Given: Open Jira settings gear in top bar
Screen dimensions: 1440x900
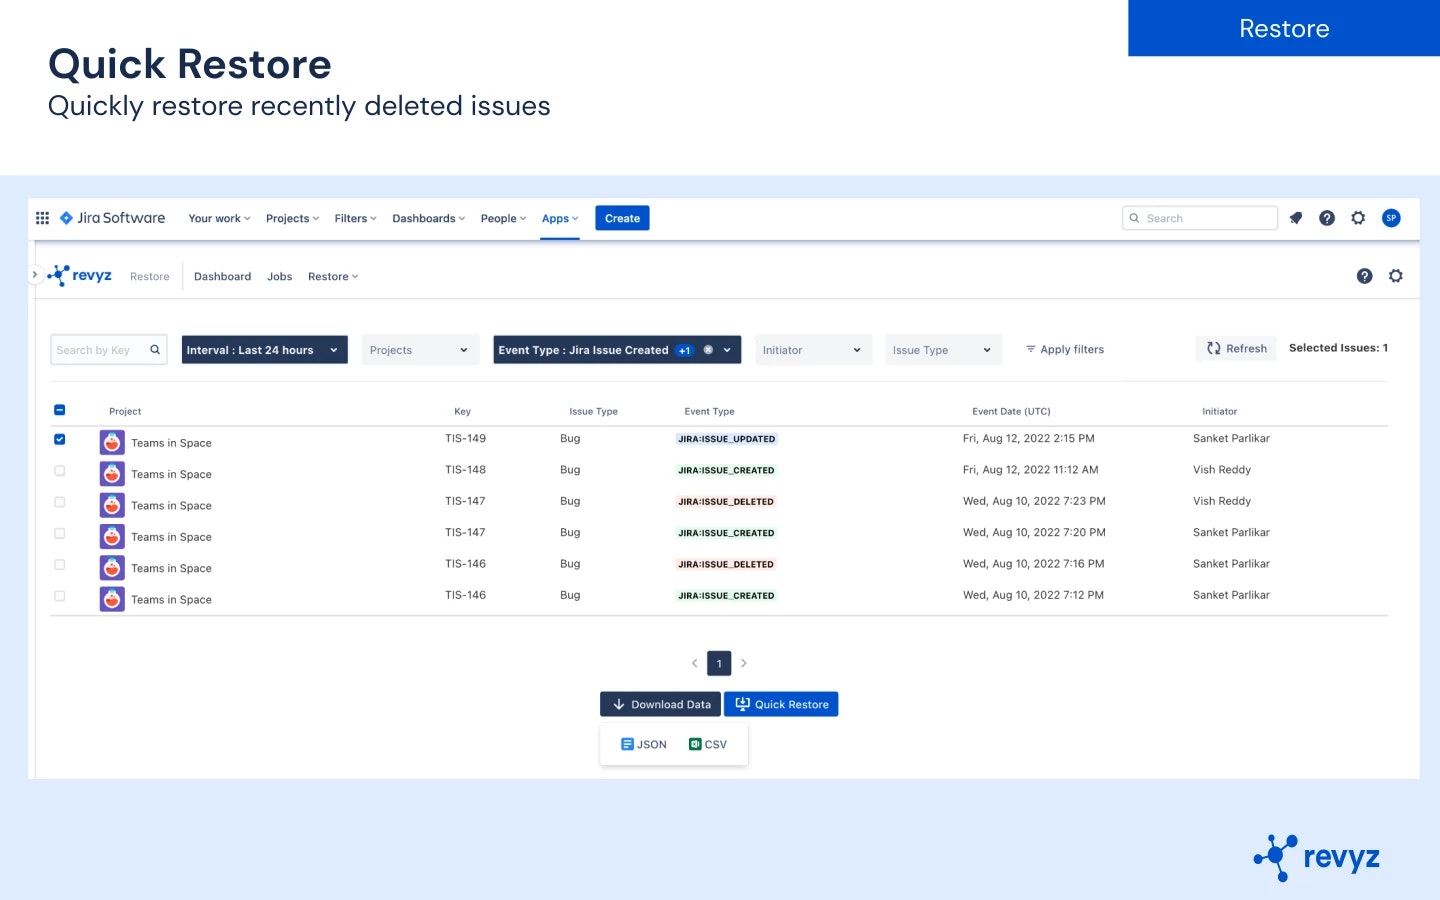Looking at the screenshot, I should [x=1358, y=218].
